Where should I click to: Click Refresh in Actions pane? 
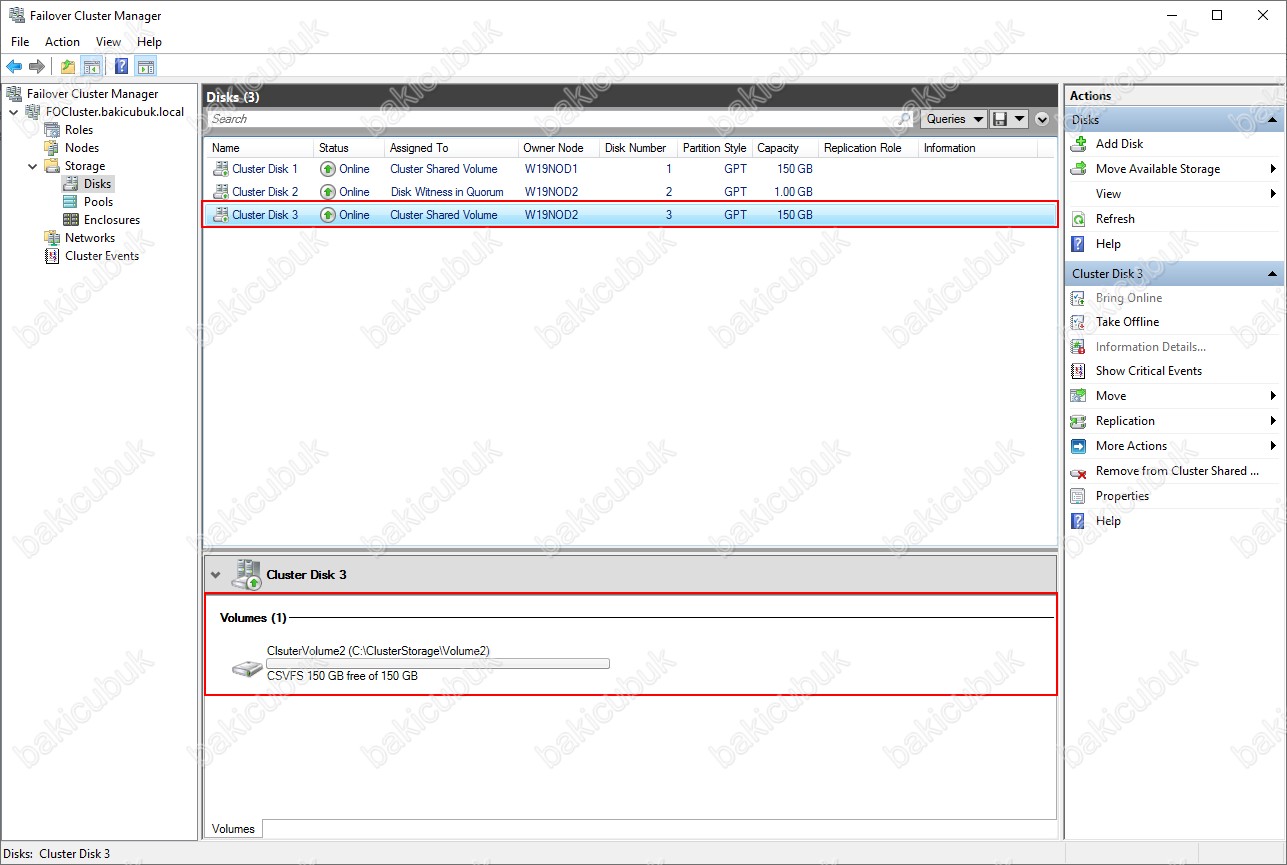coord(1115,219)
